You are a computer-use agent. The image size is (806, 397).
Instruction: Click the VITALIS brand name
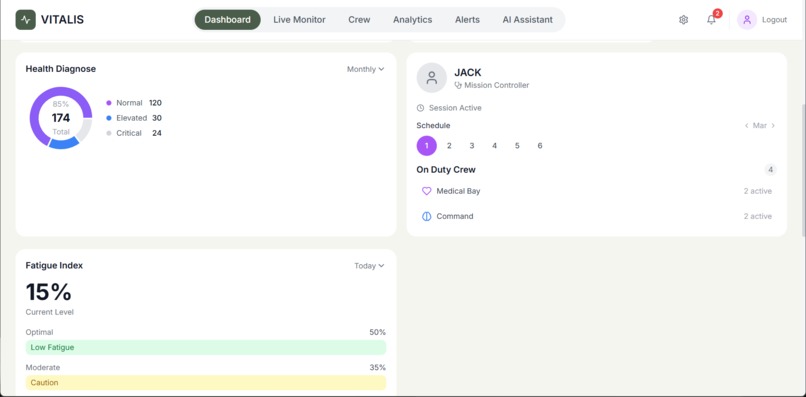(62, 20)
